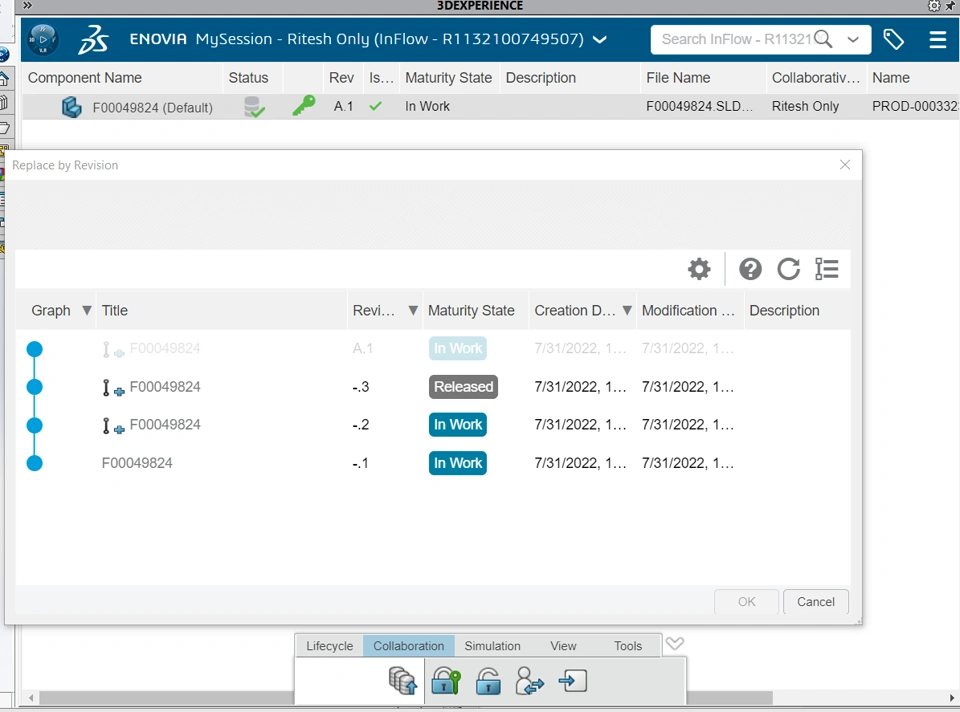Select the F00049824 row with revision -.3

click(433, 387)
